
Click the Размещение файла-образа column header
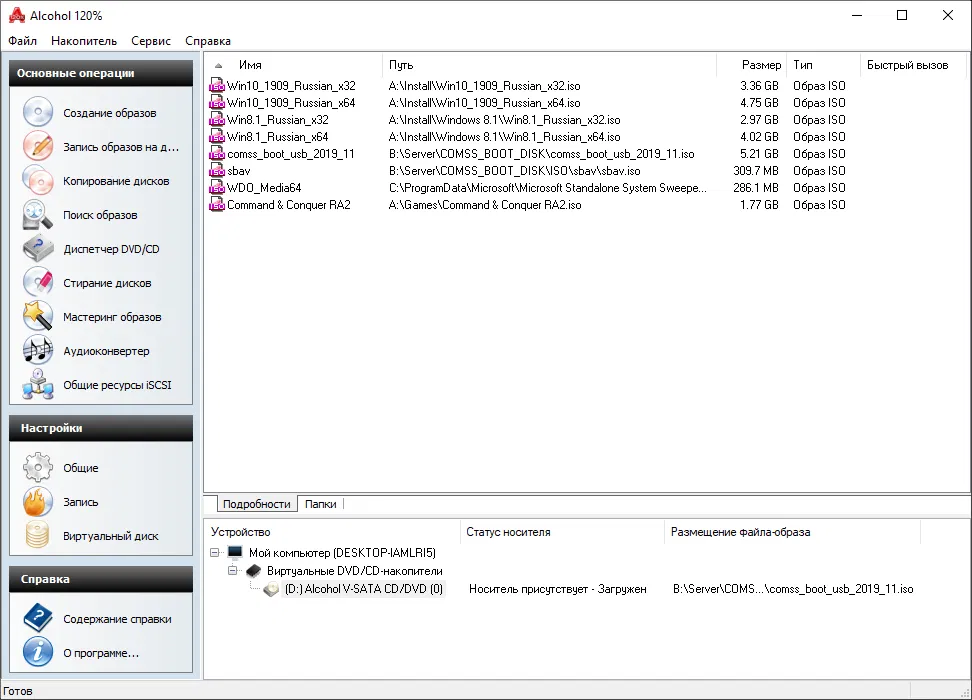point(792,532)
